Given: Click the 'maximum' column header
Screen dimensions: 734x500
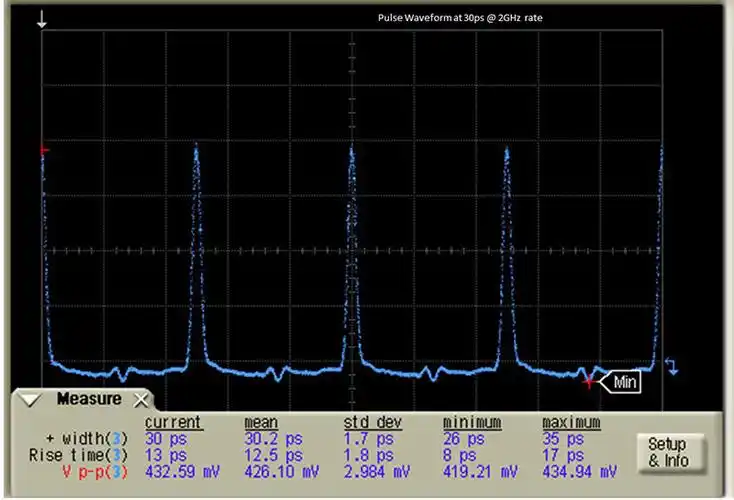Looking at the screenshot, I should coord(571,422).
